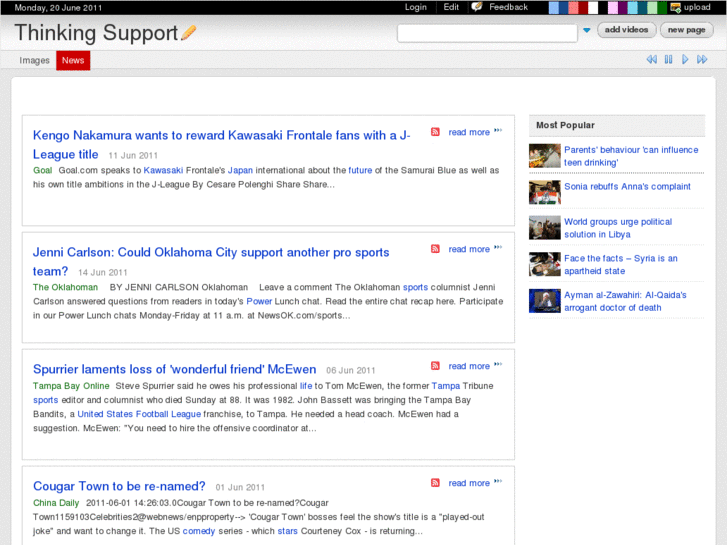
Task: Click United States Football League link
Action: click(x=139, y=414)
